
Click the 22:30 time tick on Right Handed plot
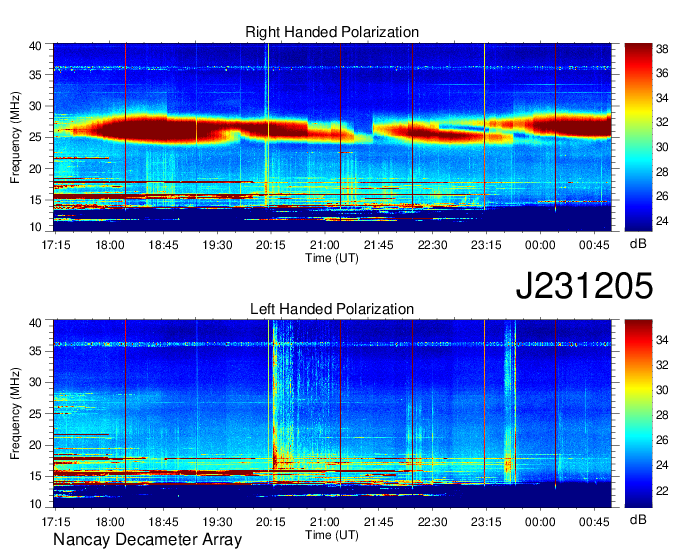click(x=432, y=245)
